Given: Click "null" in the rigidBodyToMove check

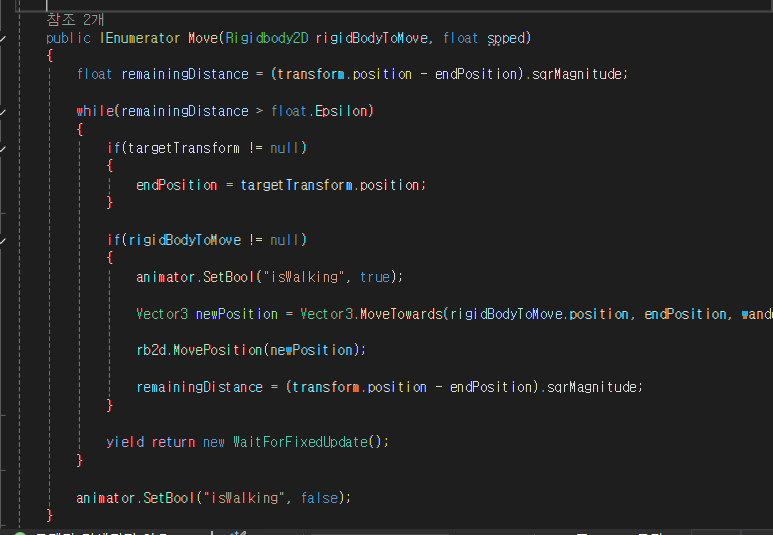Looking at the screenshot, I should click(x=285, y=240).
